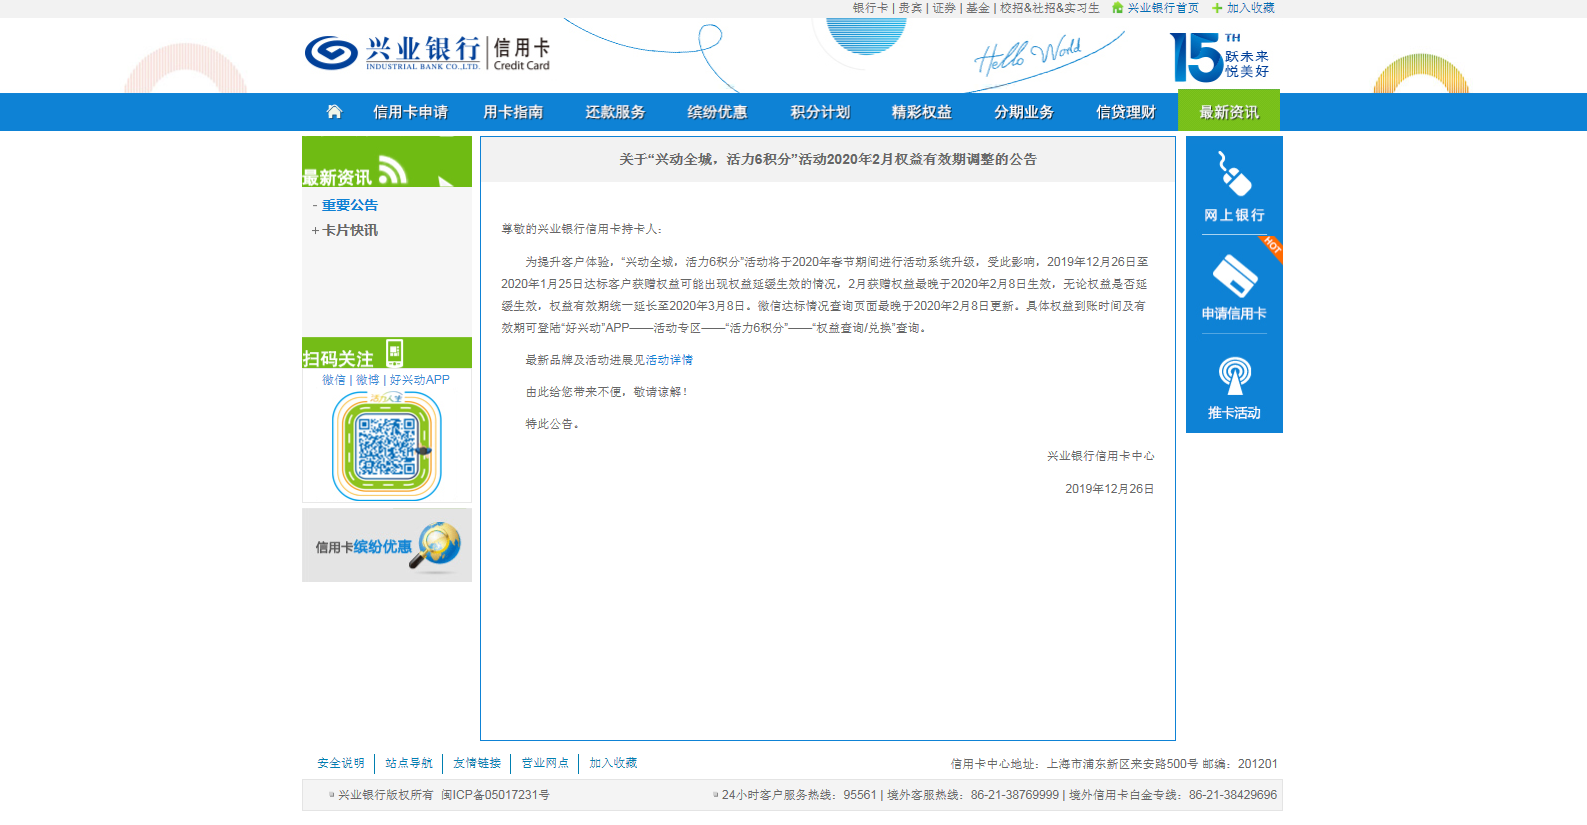Open the 积分计划 menu

pyautogui.click(x=820, y=112)
